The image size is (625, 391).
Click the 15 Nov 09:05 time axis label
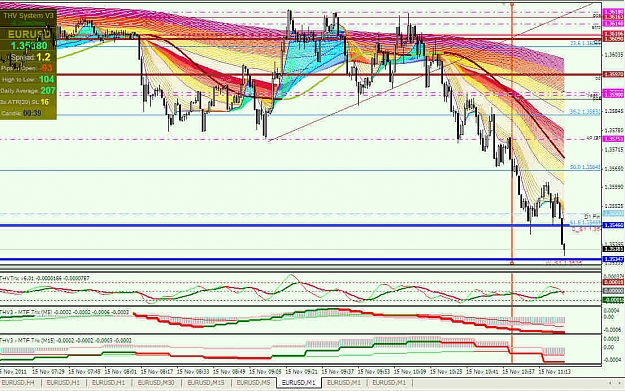pos(265,371)
